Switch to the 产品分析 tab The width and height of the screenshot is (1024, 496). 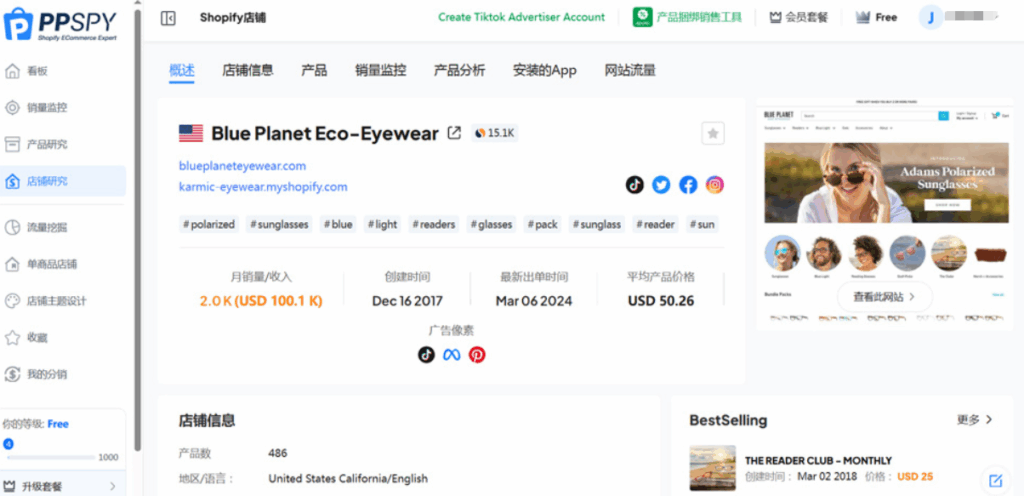click(460, 70)
